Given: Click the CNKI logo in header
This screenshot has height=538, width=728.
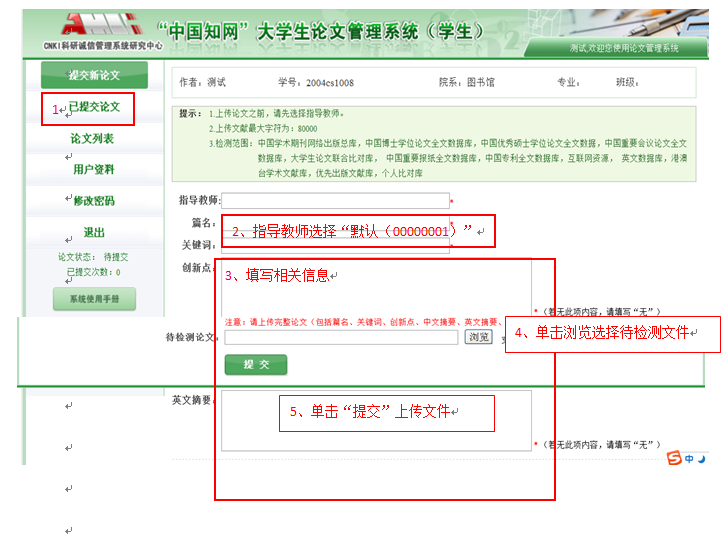Looking at the screenshot, I should tap(103, 32).
